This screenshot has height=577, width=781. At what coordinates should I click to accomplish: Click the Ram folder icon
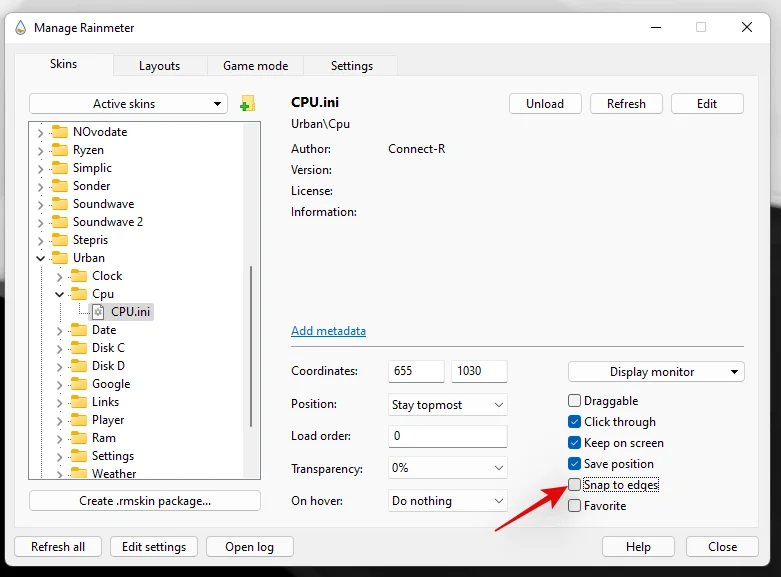[79, 438]
